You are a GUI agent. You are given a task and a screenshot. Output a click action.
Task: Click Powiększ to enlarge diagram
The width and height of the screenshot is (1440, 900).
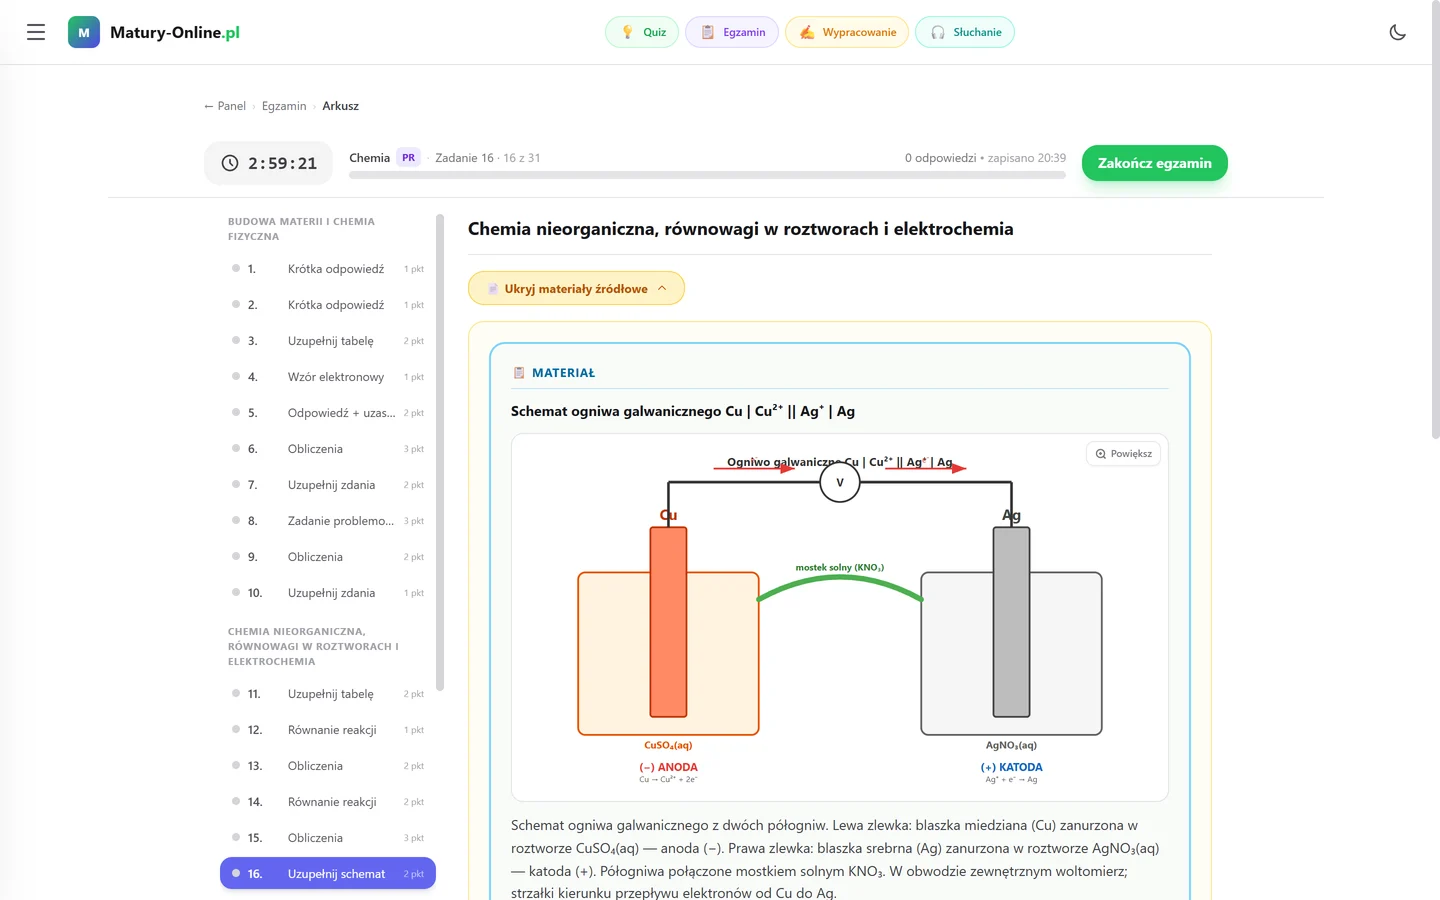click(x=1123, y=454)
